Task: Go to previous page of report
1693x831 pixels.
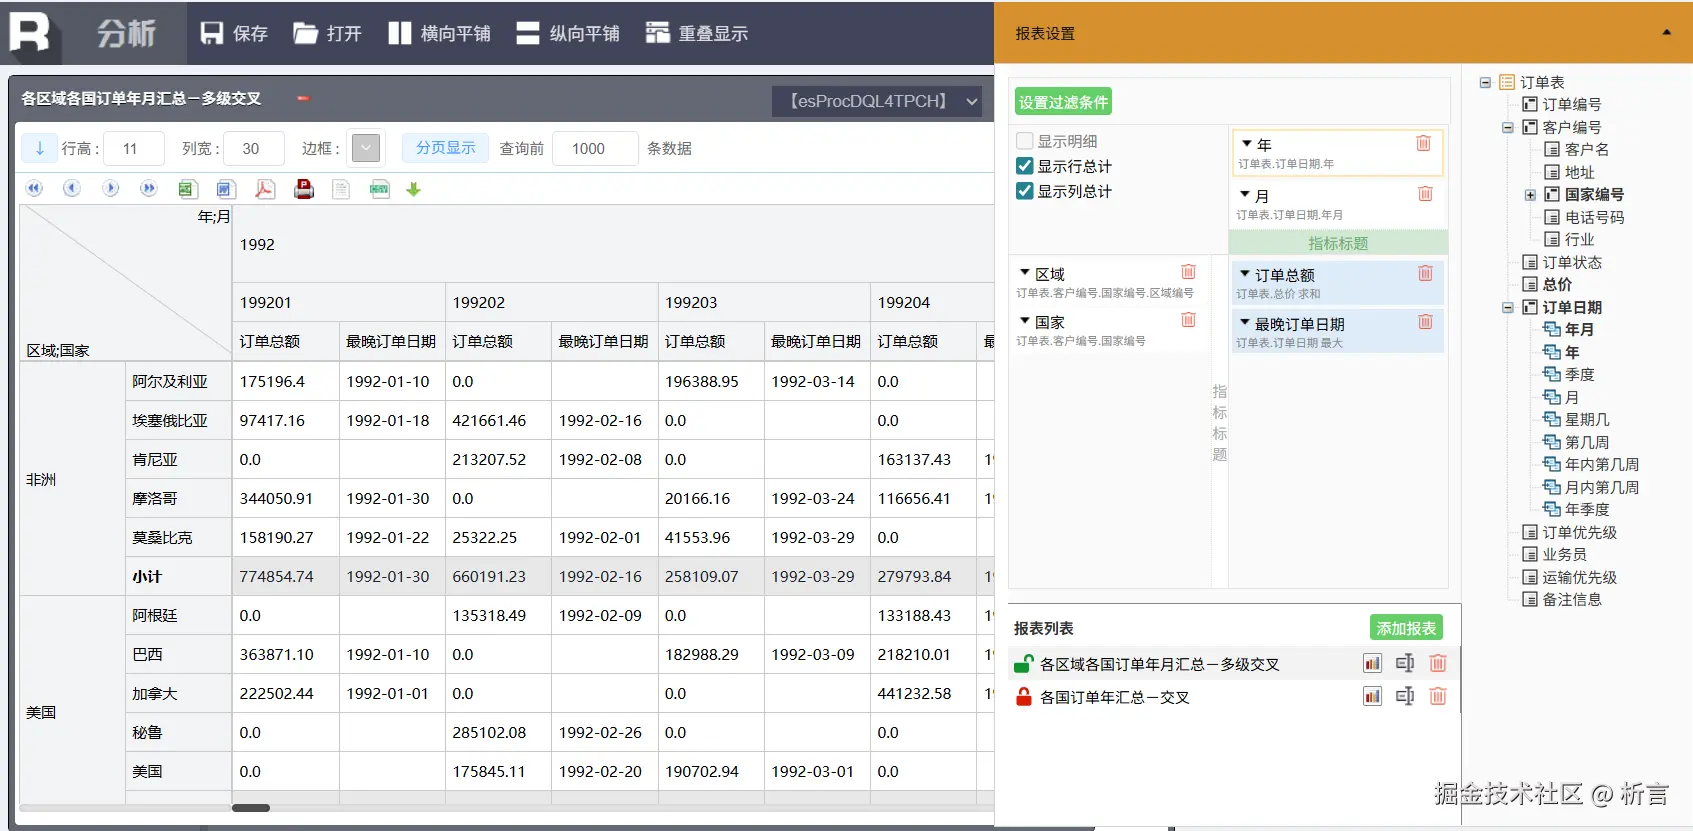Action: pos(72,189)
